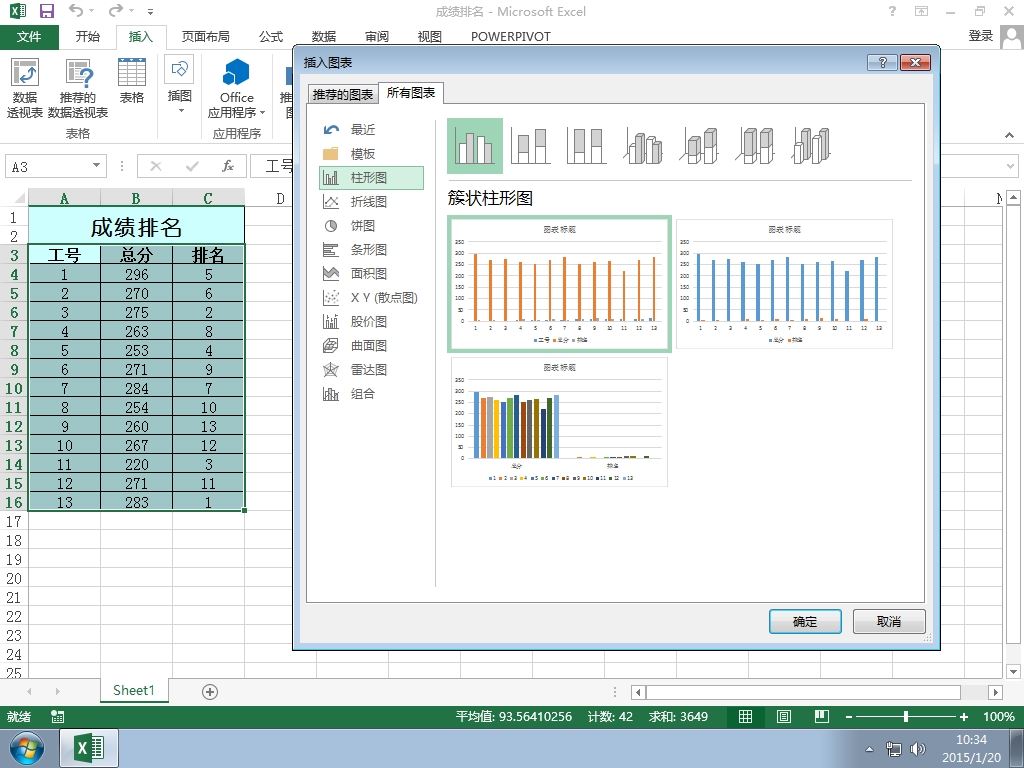Switch to the 推荐的图表 tab
This screenshot has width=1024, height=768.
(343, 94)
